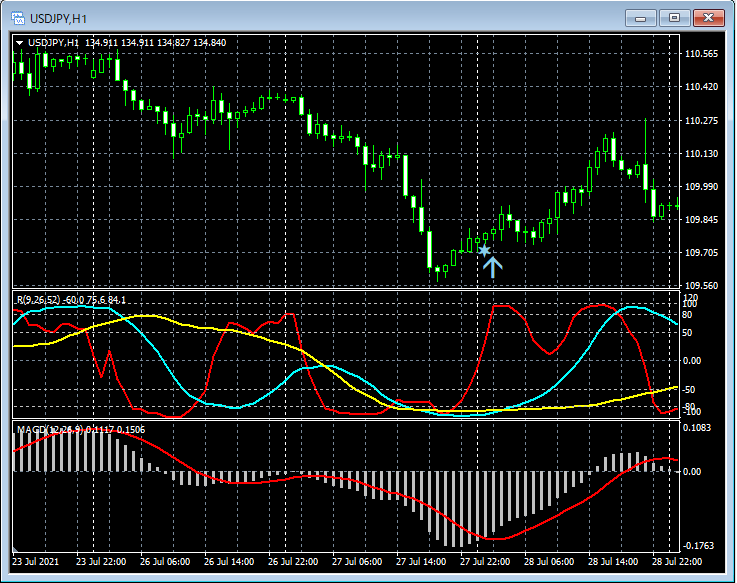Viewport: 737px width, 583px height.
Task: Click the USDJPY,H1 title bar text
Action: [57, 18]
